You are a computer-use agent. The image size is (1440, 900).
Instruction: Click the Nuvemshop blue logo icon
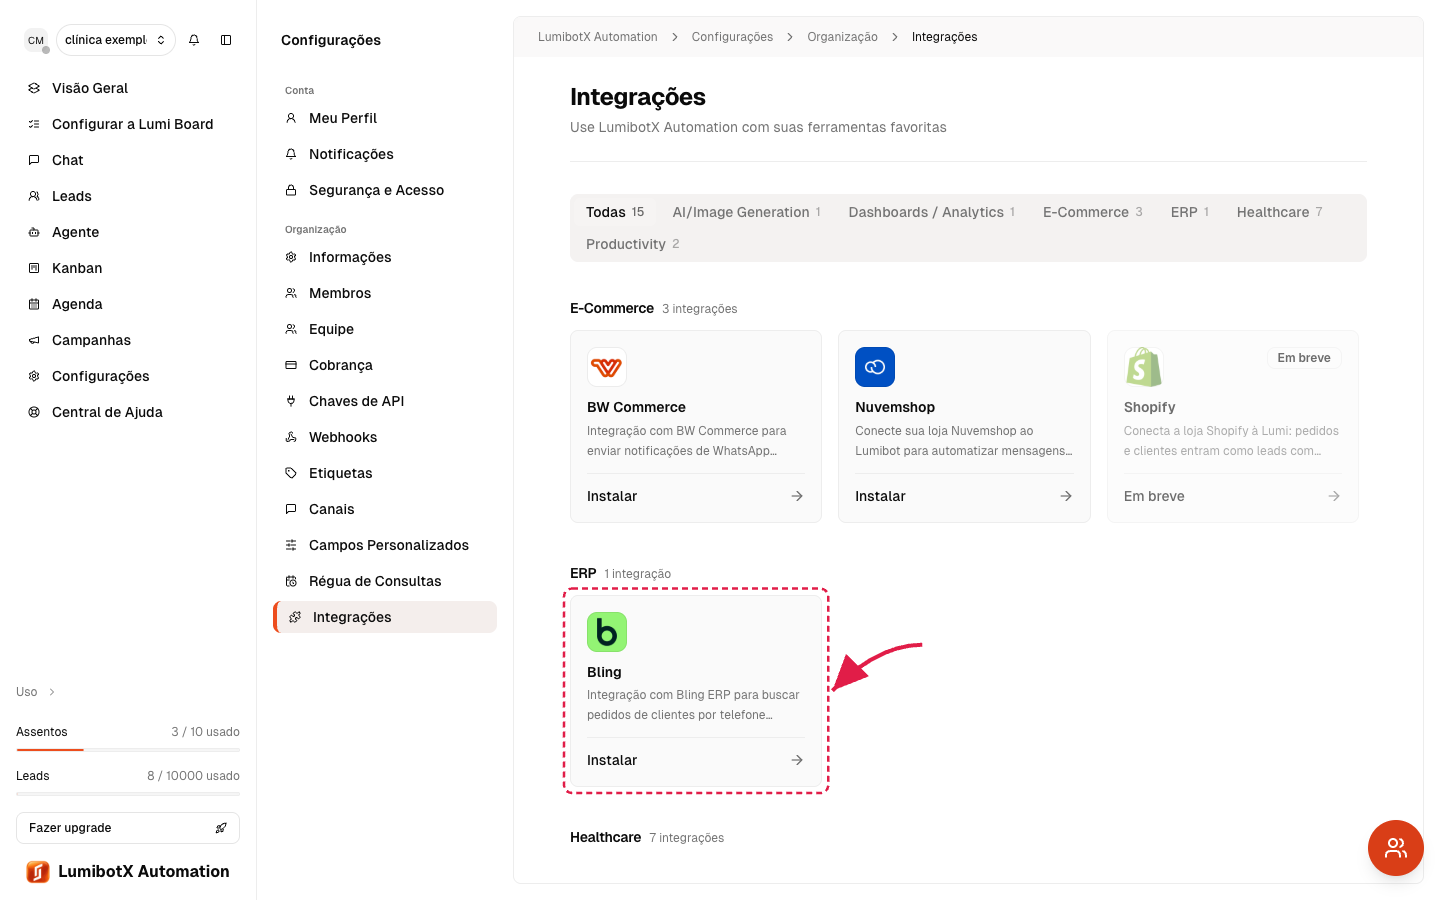(875, 367)
